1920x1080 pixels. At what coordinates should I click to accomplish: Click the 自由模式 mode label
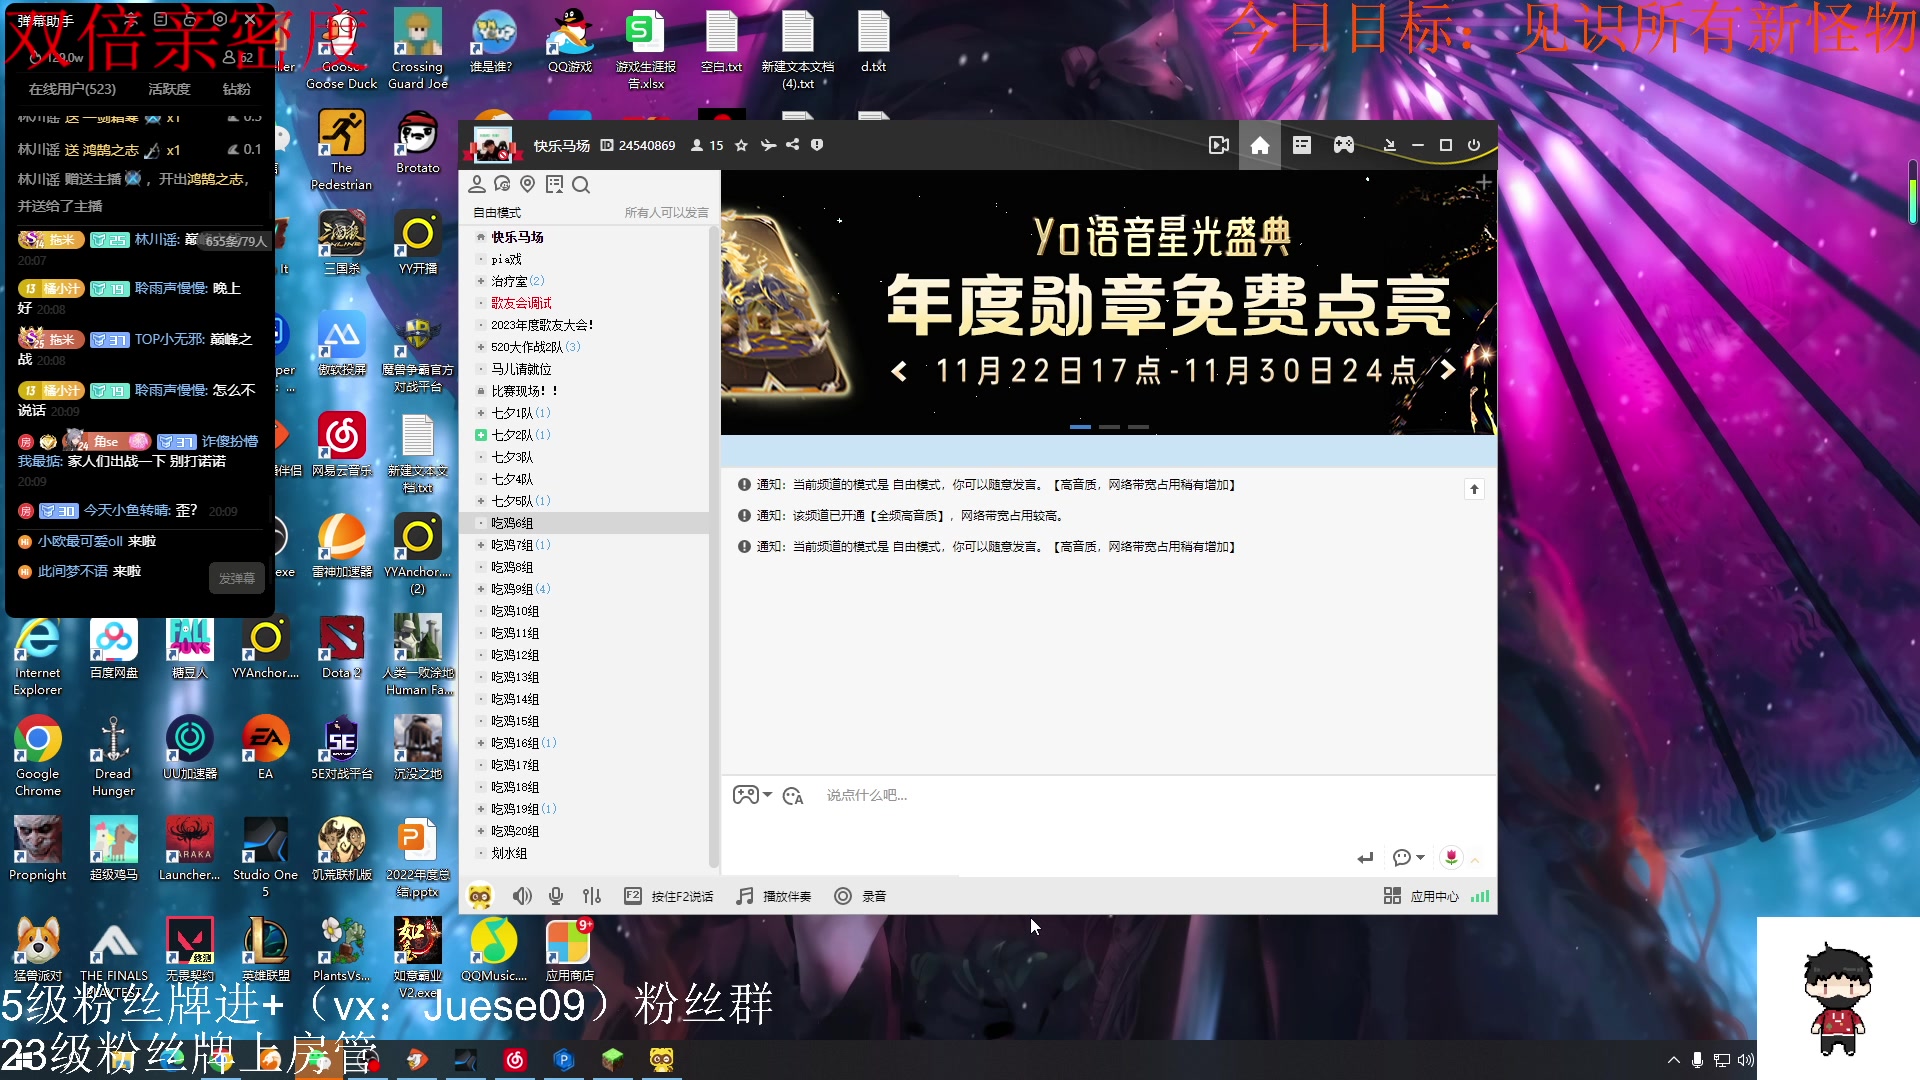(x=497, y=213)
